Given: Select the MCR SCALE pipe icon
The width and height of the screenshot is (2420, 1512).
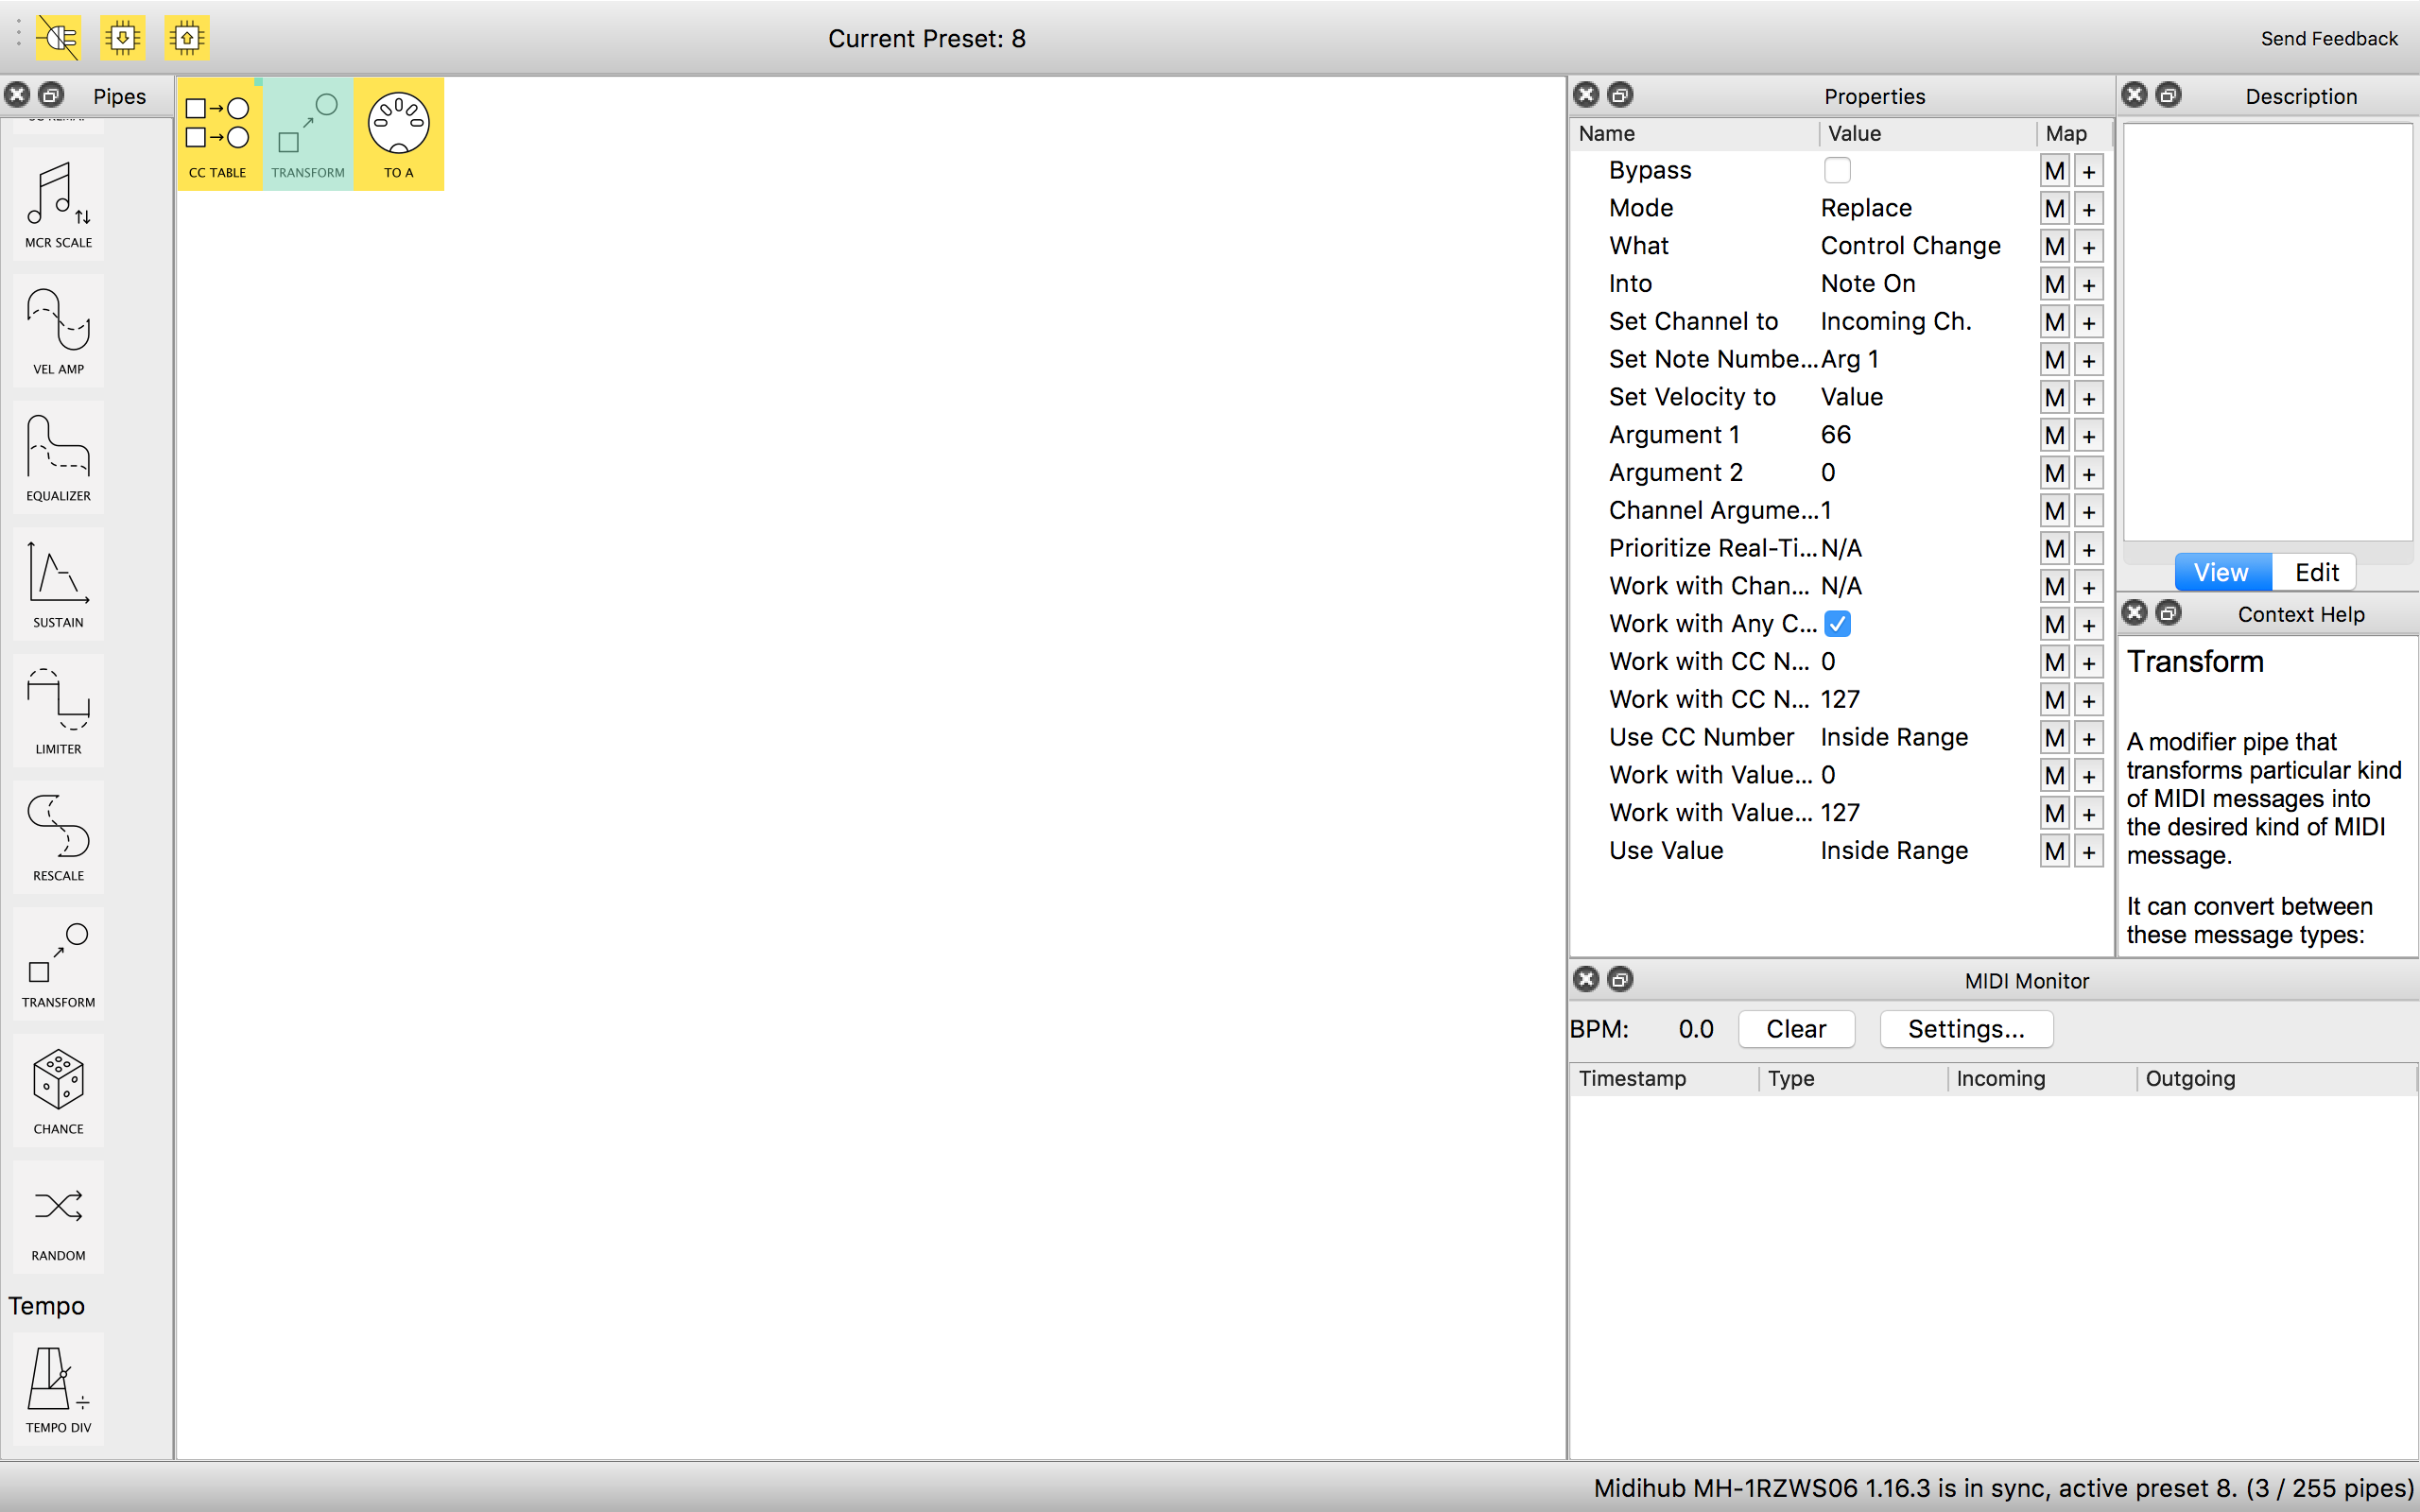Looking at the screenshot, I should 58,203.
